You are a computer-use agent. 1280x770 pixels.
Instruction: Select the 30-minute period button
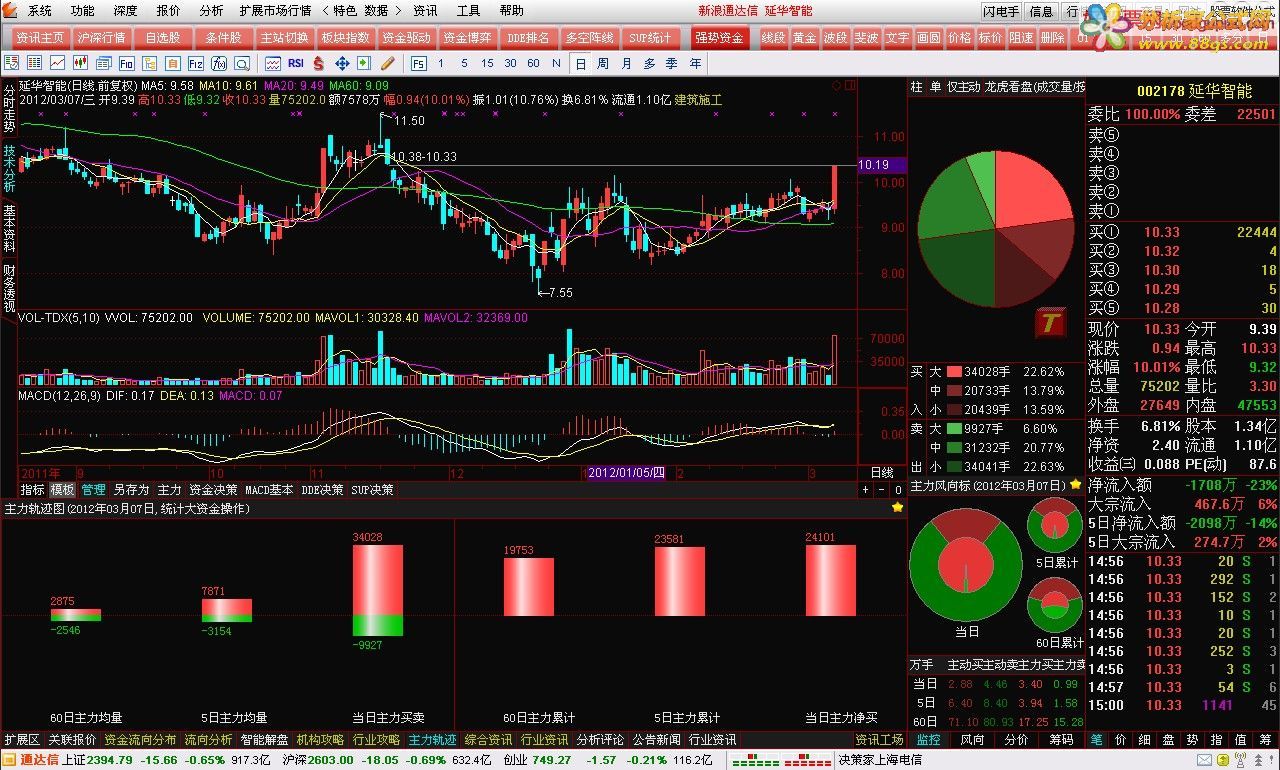pos(510,63)
